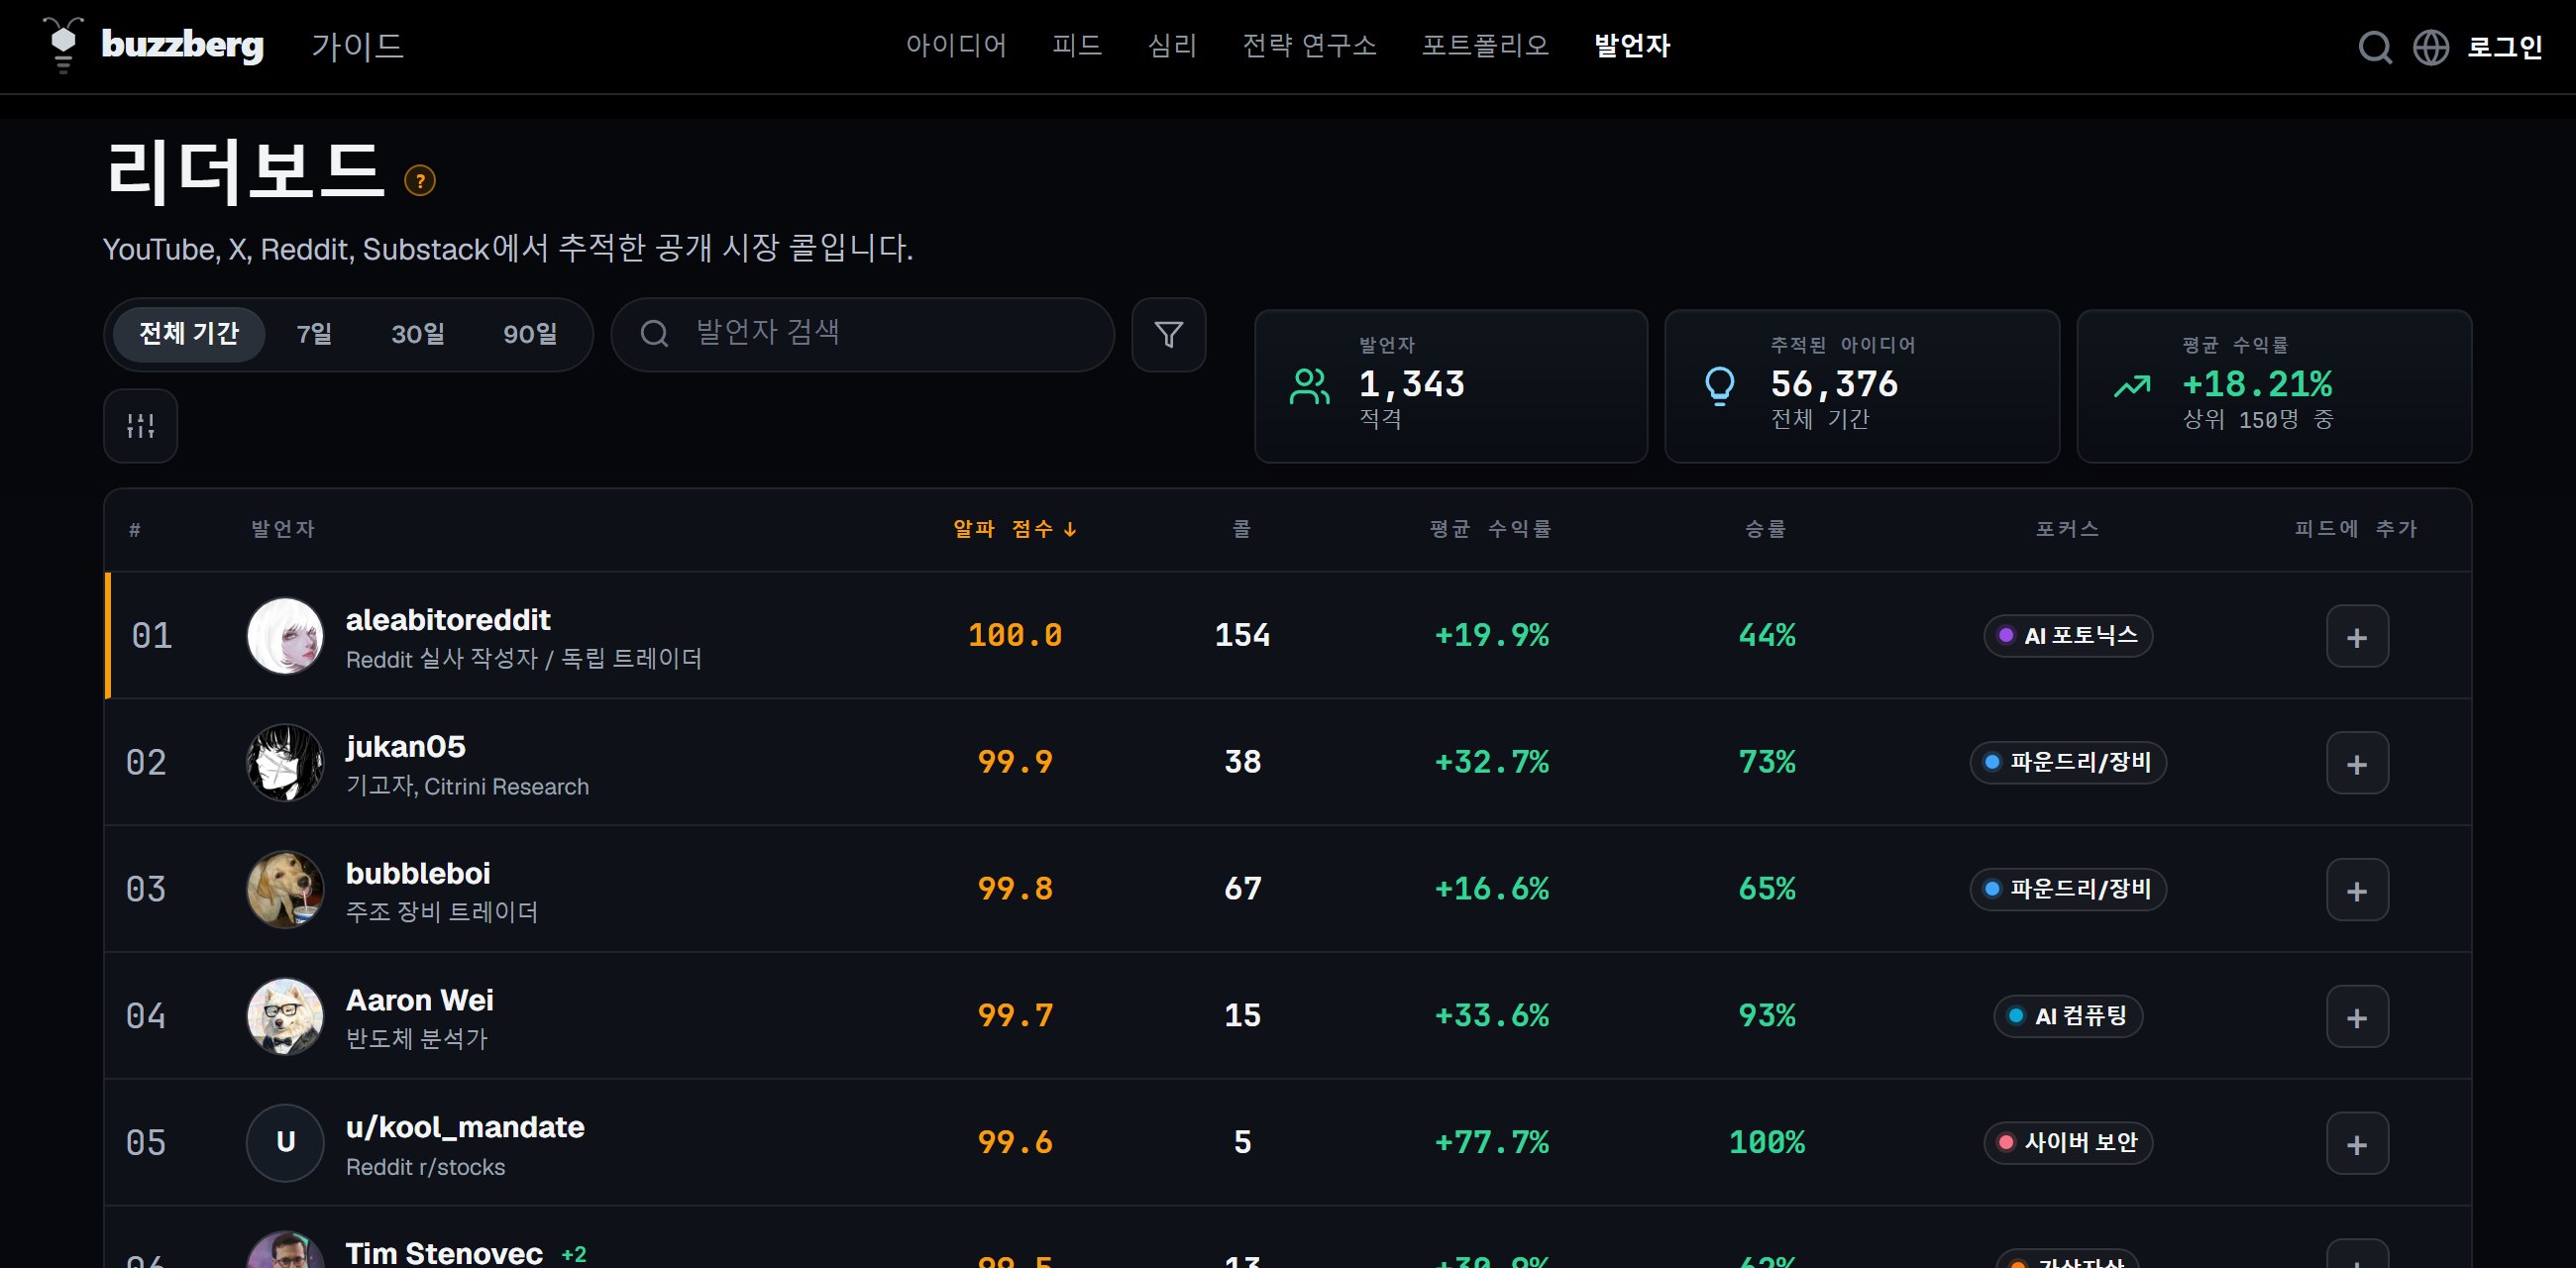This screenshot has height=1268, width=2576.
Task: Sort by 평균 수익률 column header
Action: pos(1490,529)
